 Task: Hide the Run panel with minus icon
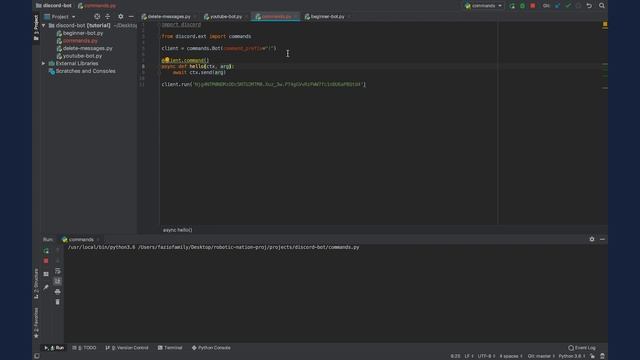(602, 240)
